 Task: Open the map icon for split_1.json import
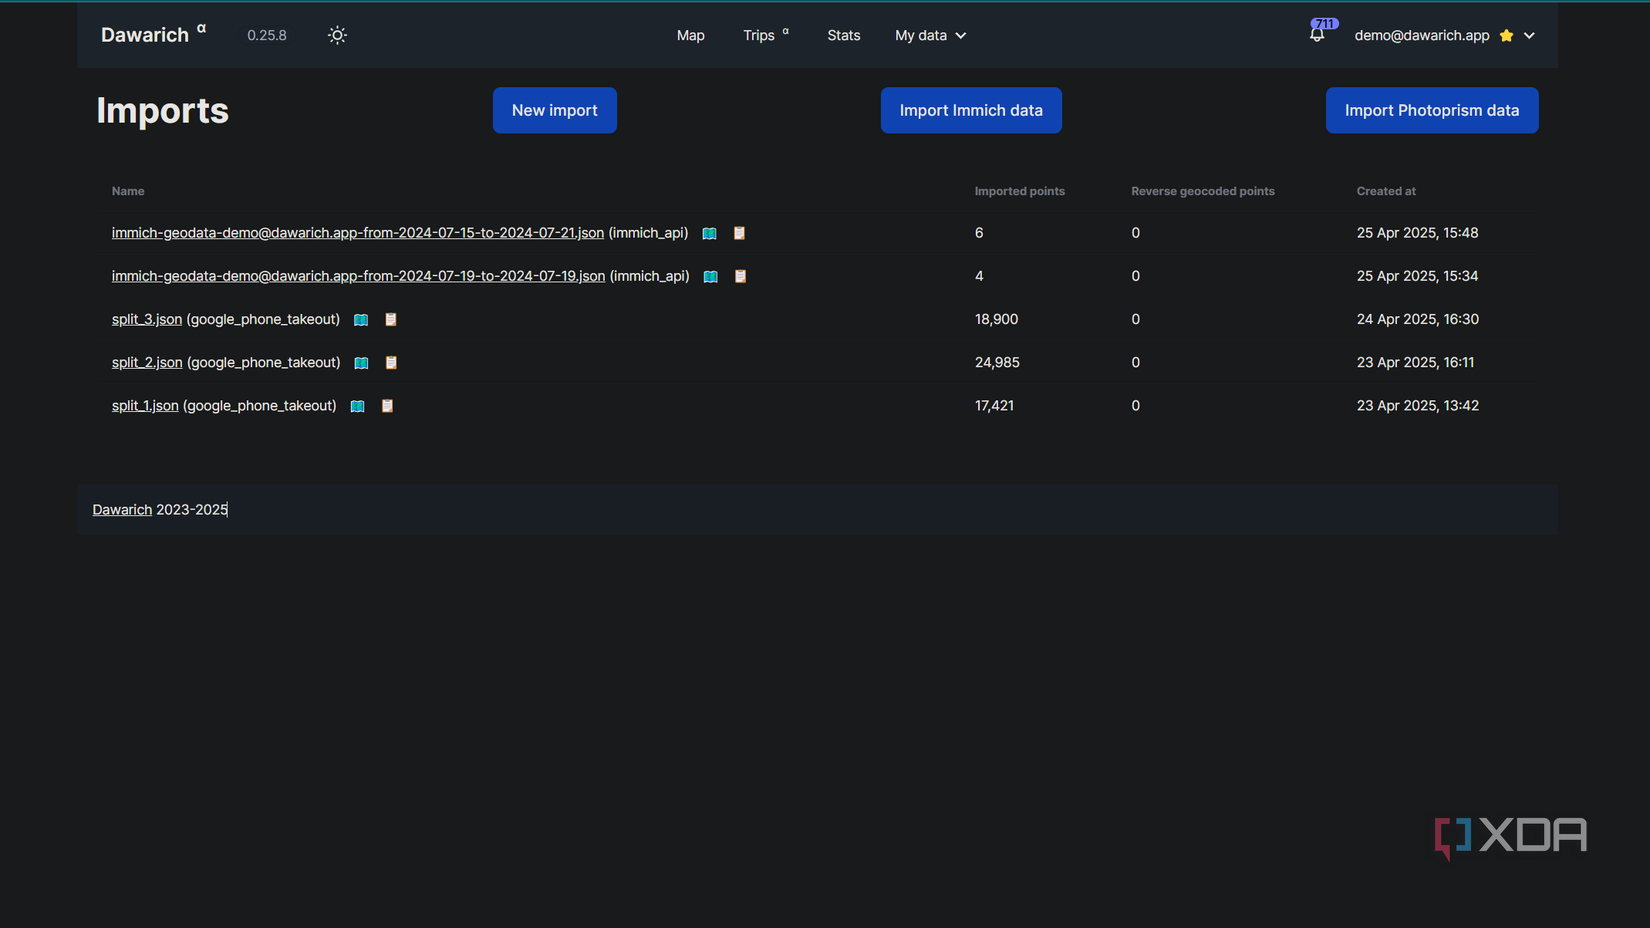click(x=357, y=406)
